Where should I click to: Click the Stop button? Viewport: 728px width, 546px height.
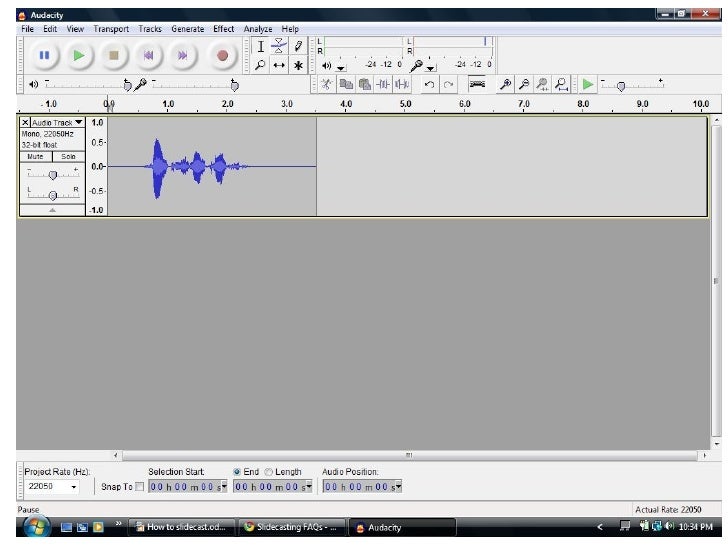click(x=114, y=56)
